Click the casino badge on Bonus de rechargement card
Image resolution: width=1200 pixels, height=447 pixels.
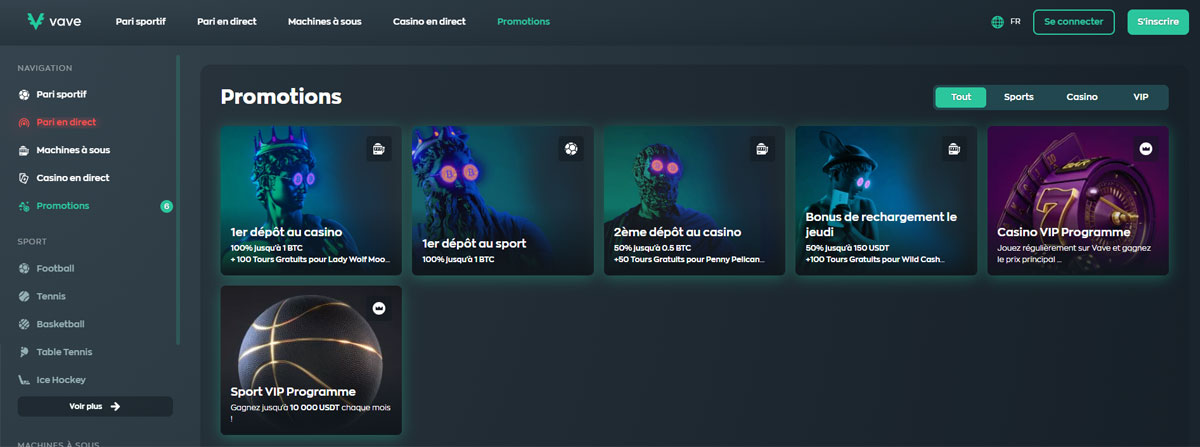pyautogui.click(x=954, y=149)
